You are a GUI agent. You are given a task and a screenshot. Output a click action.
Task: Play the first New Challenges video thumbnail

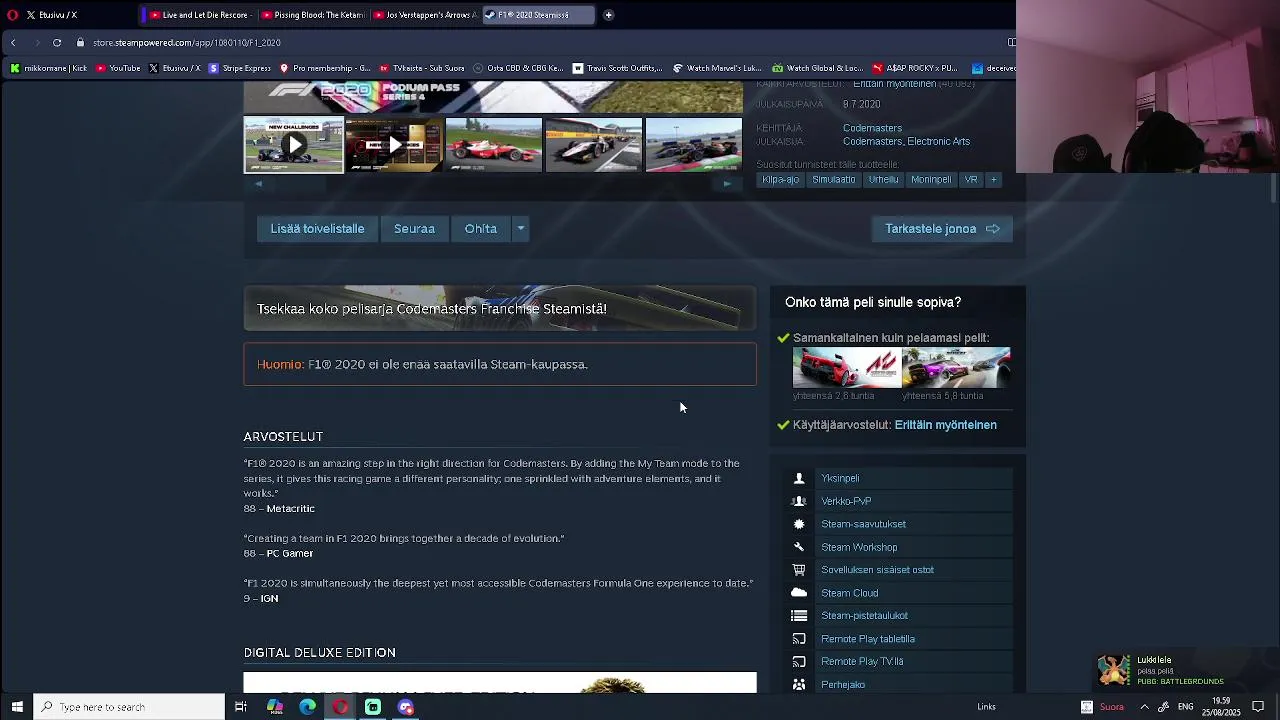[x=294, y=145]
